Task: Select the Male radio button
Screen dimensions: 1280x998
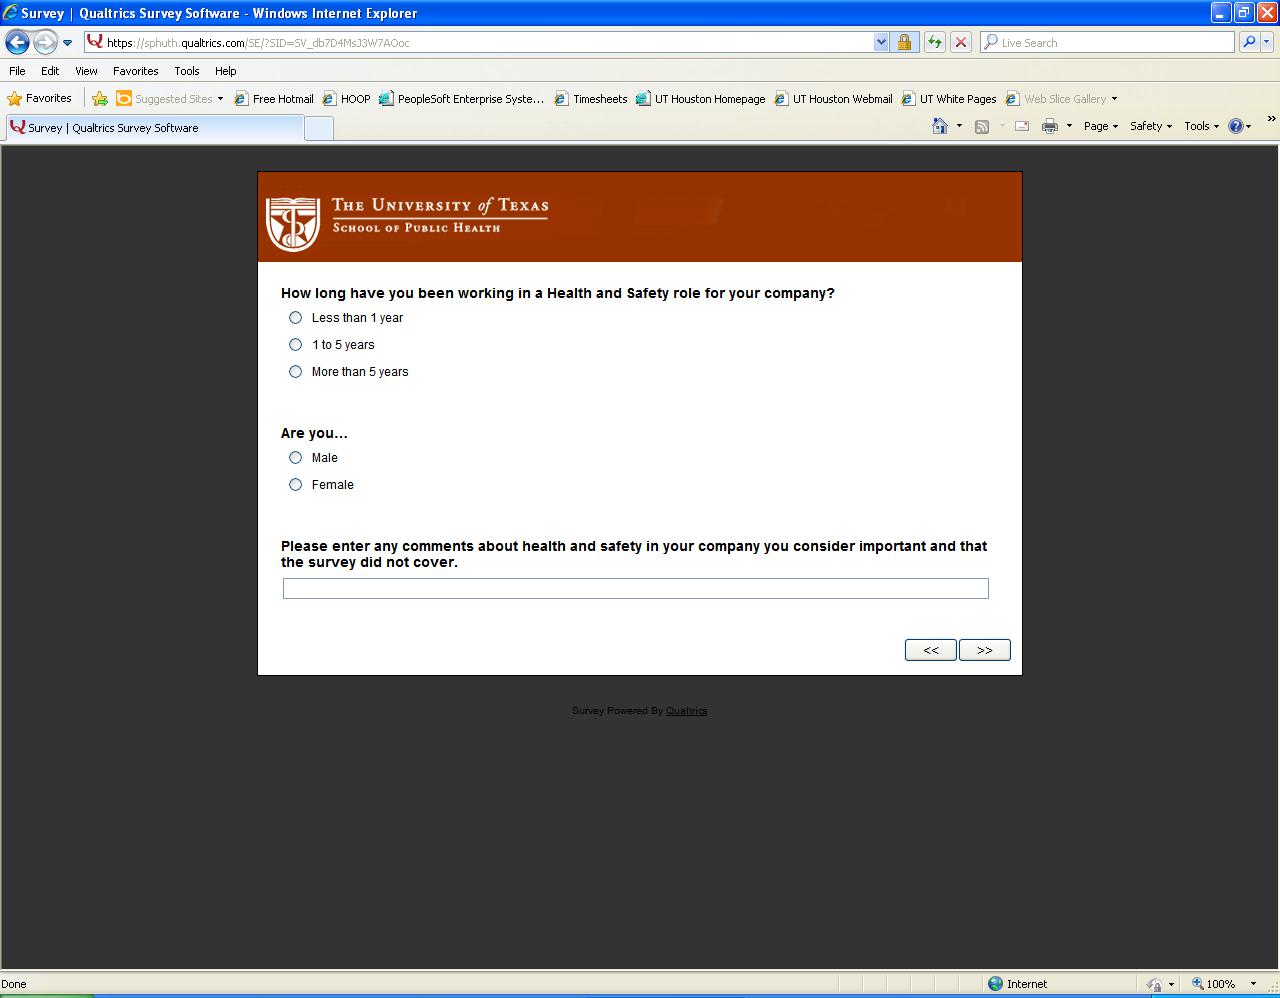Action: [x=295, y=458]
